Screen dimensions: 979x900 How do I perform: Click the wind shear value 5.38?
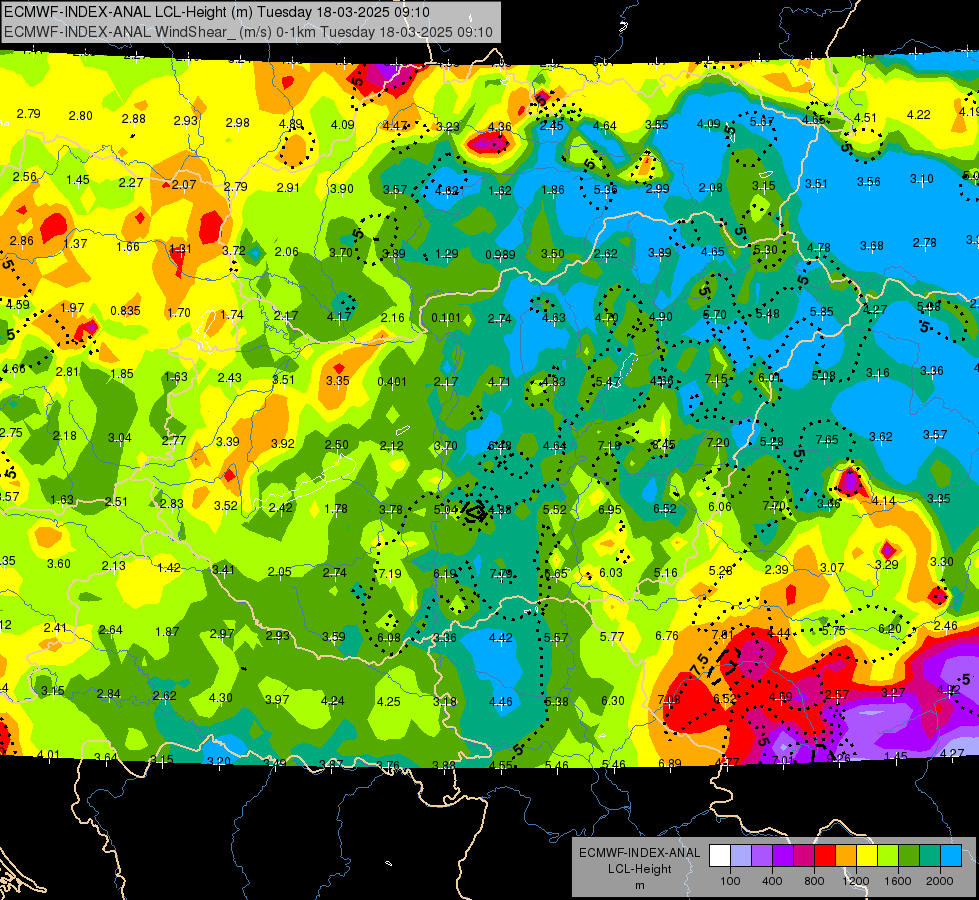(x=556, y=701)
